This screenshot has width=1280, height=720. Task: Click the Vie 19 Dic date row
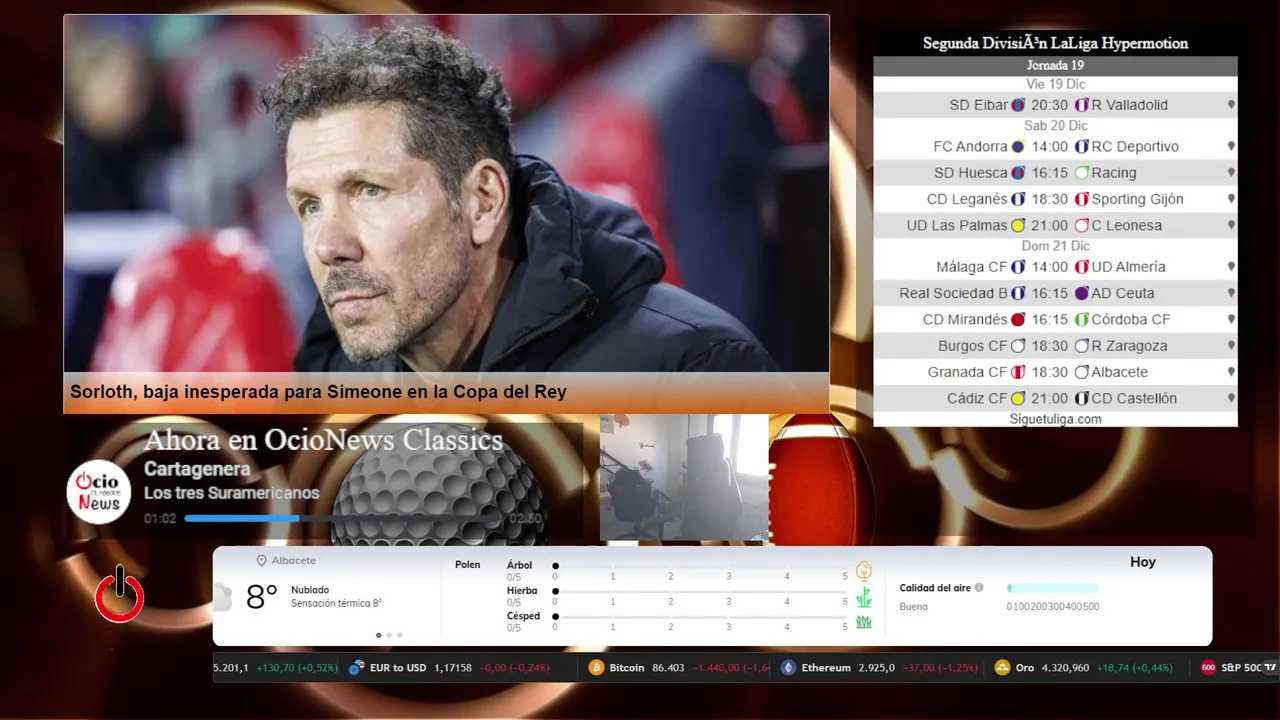pyautogui.click(x=1055, y=84)
